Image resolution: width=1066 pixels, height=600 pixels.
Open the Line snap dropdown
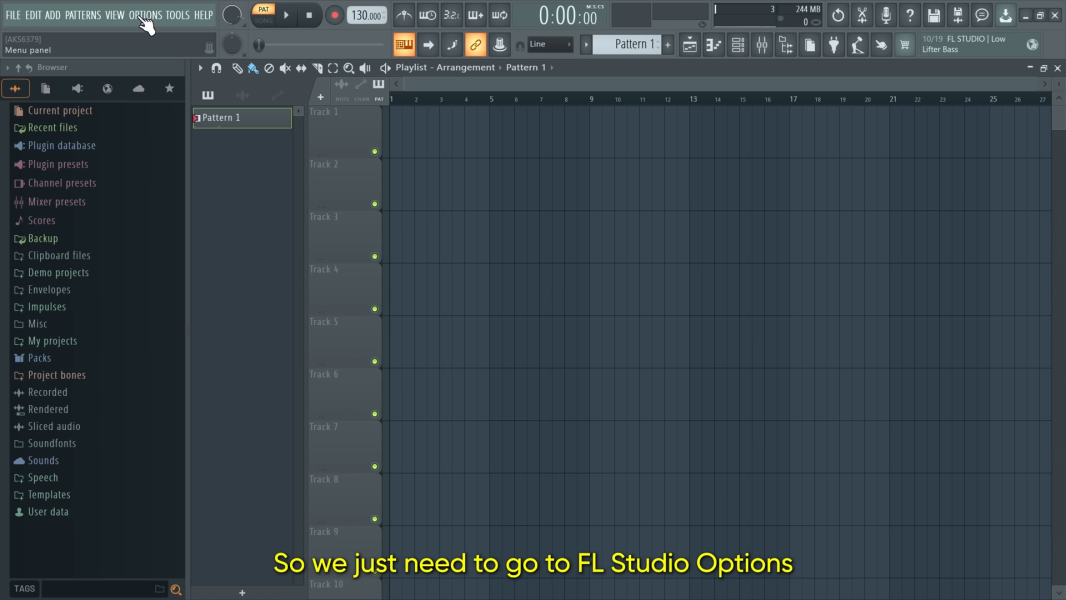(550, 44)
